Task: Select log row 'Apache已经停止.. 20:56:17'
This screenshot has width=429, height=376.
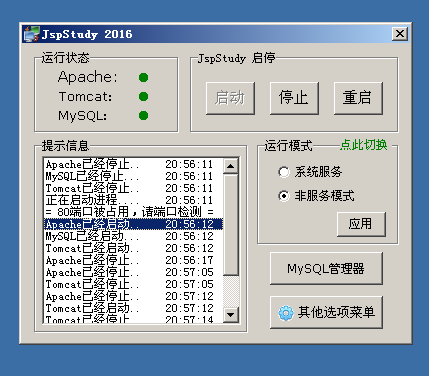Action: point(133,260)
